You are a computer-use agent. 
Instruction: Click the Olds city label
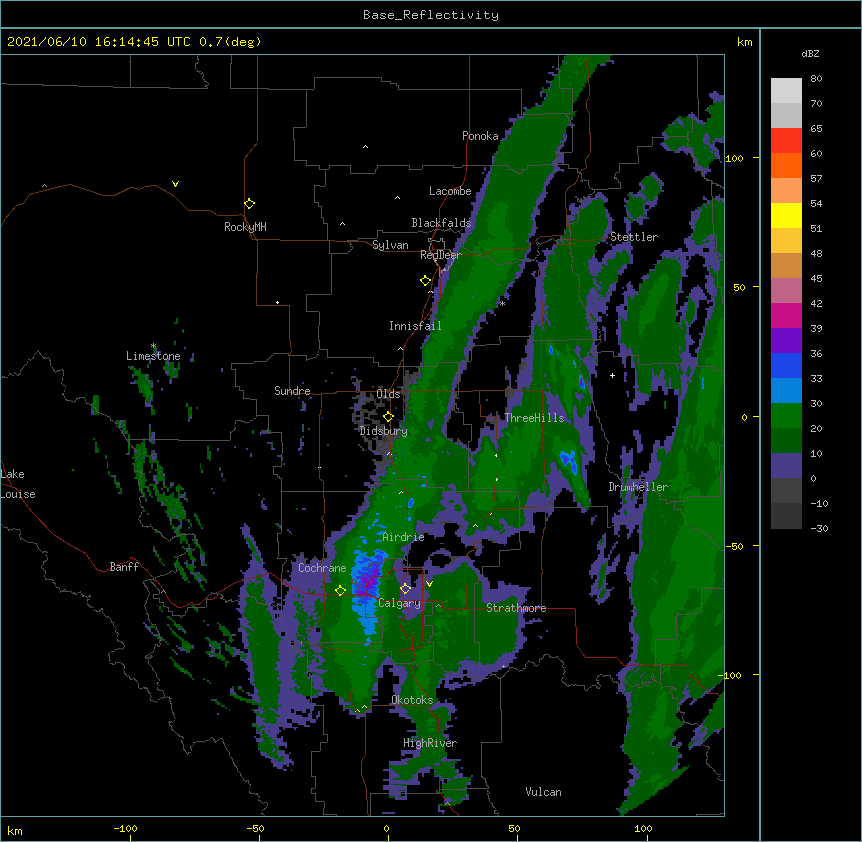point(388,394)
